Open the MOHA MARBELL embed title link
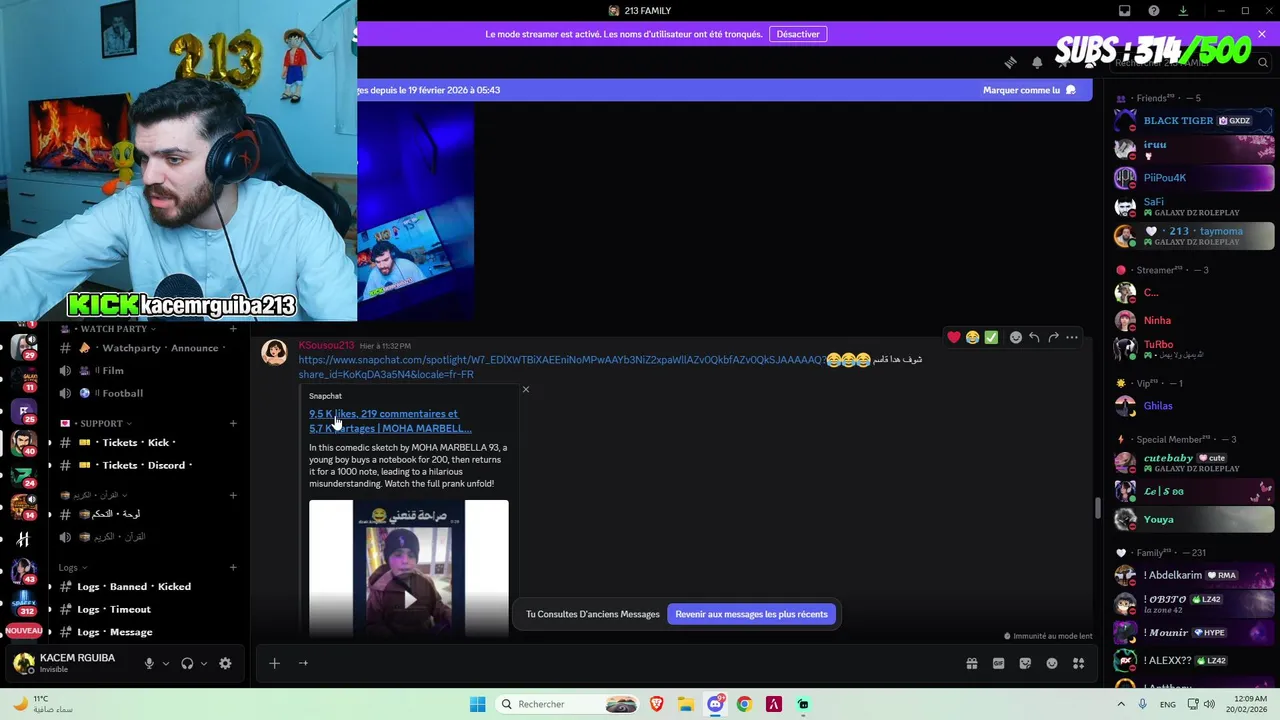This screenshot has height=720, width=1280. [390, 421]
